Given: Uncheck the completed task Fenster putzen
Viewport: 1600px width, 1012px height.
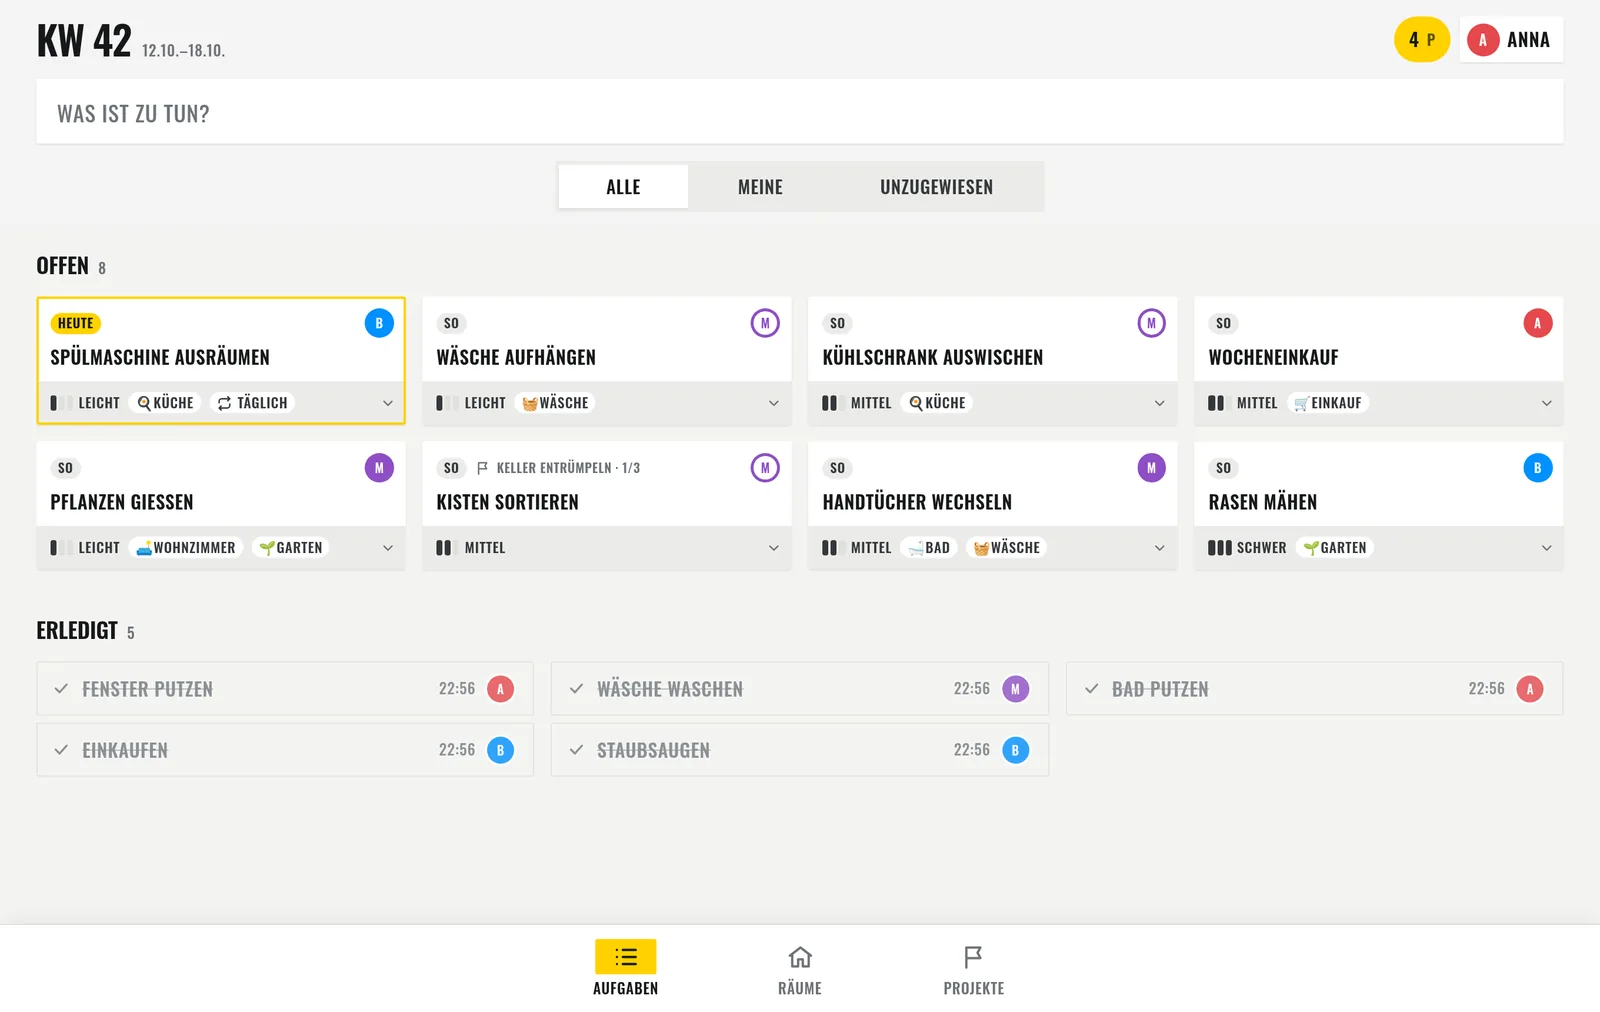Looking at the screenshot, I should click(61, 689).
